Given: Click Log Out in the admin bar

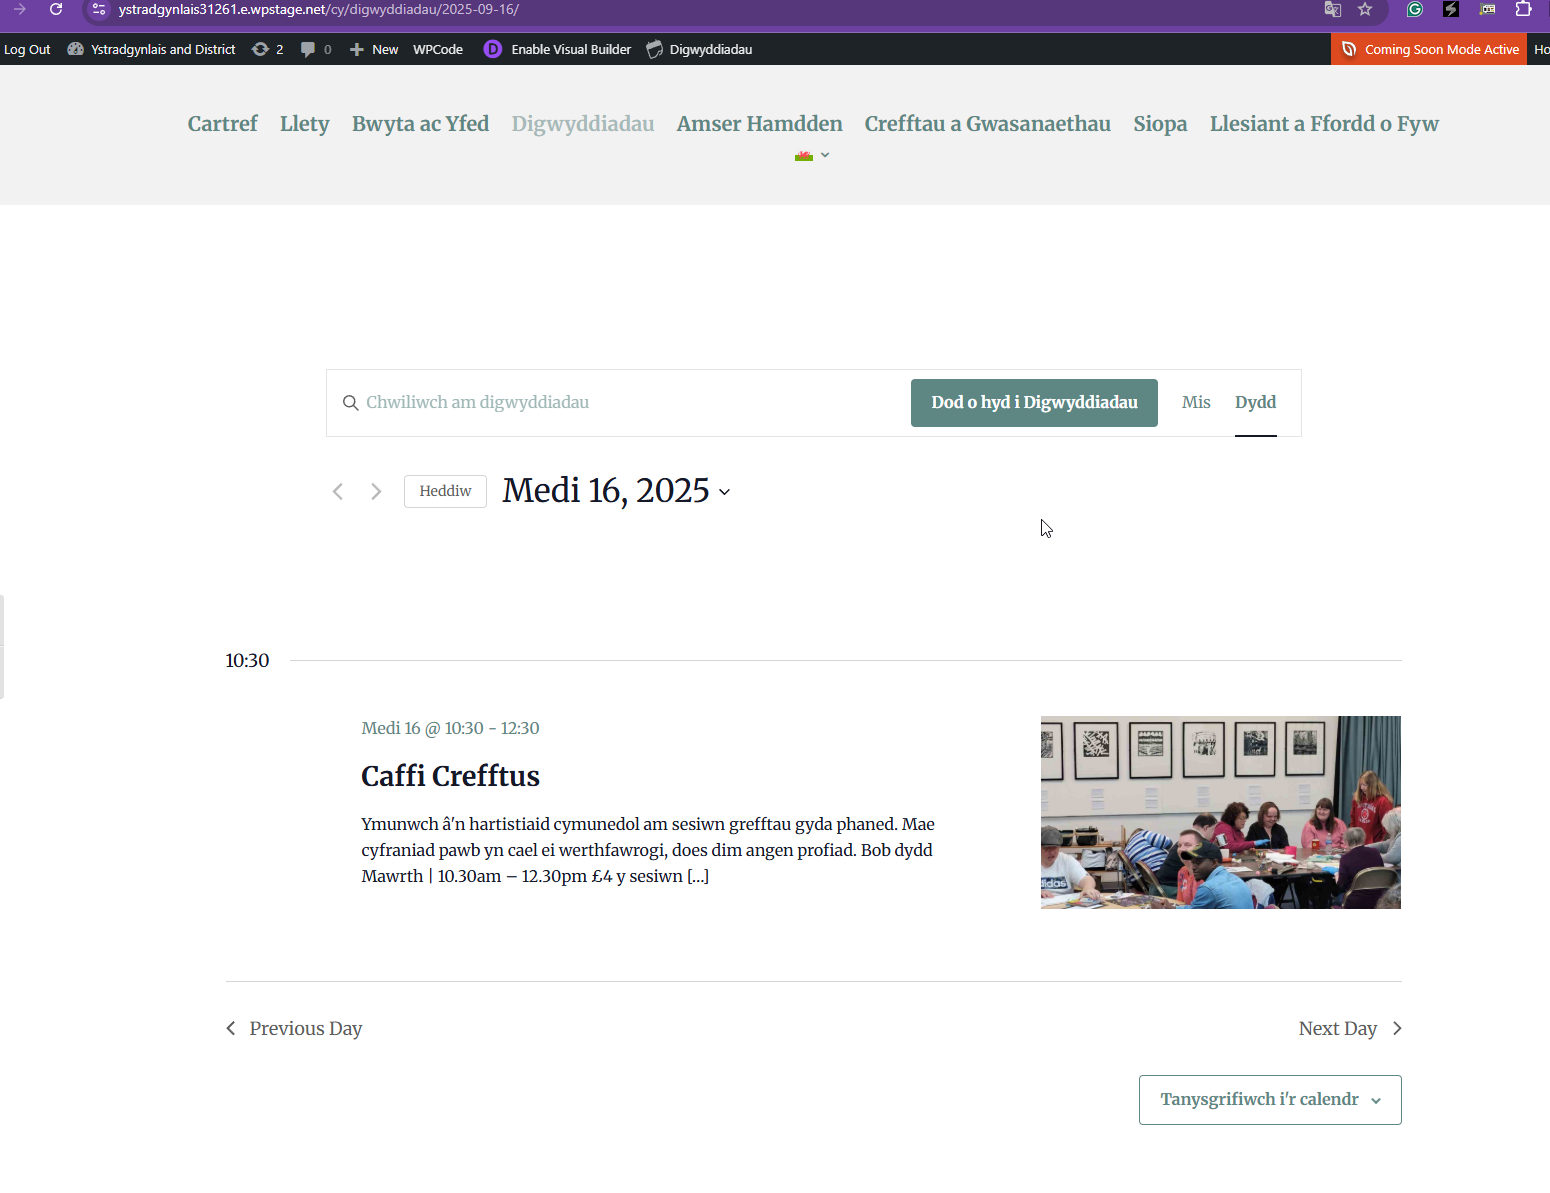Looking at the screenshot, I should click(27, 49).
